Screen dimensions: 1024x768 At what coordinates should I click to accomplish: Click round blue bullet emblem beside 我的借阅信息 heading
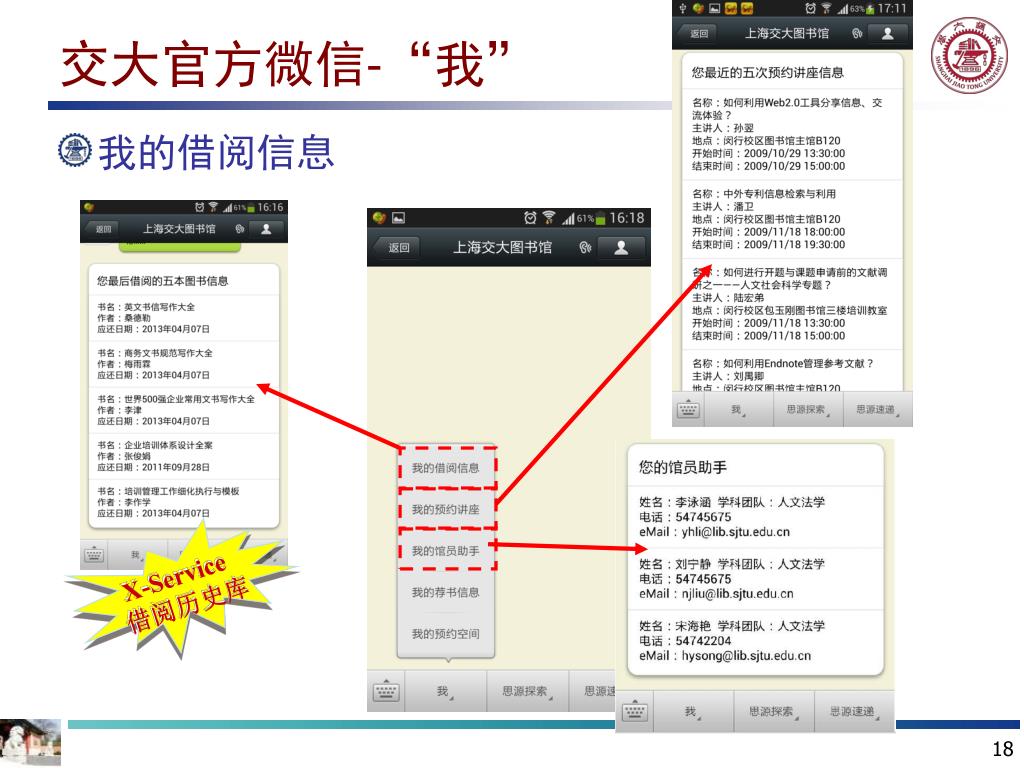coord(75,150)
